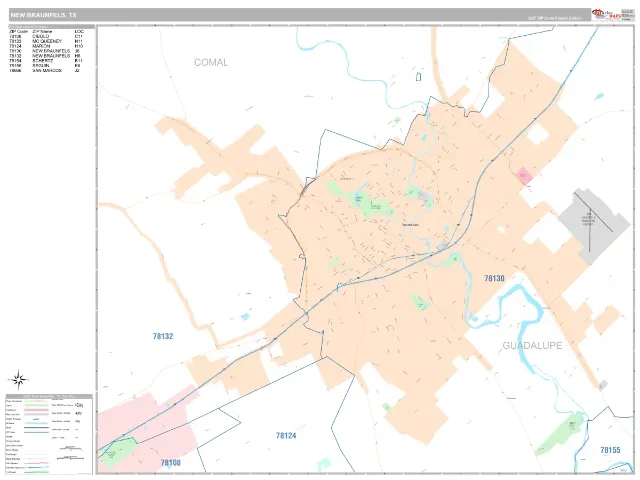Click the 78130 ZIP label on the map

[494, 278]
